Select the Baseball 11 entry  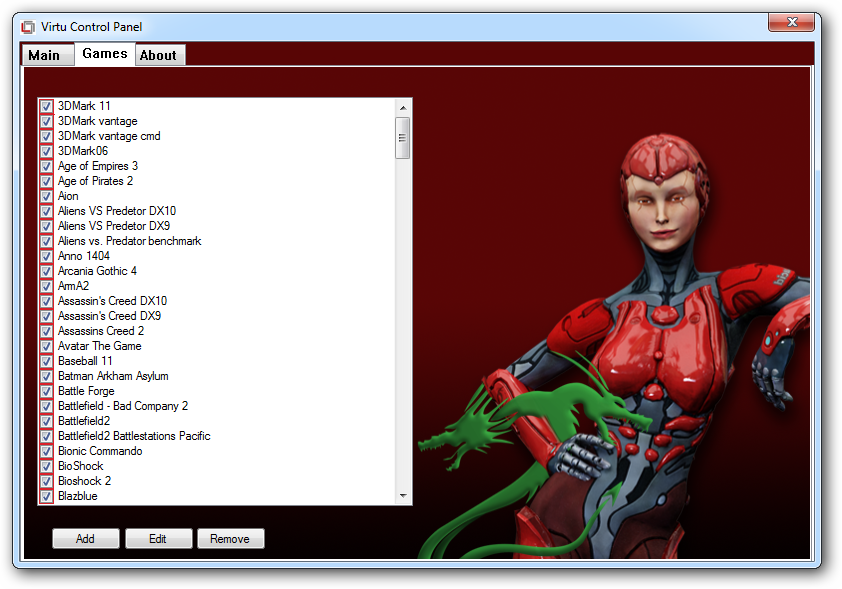coord(85,361)
